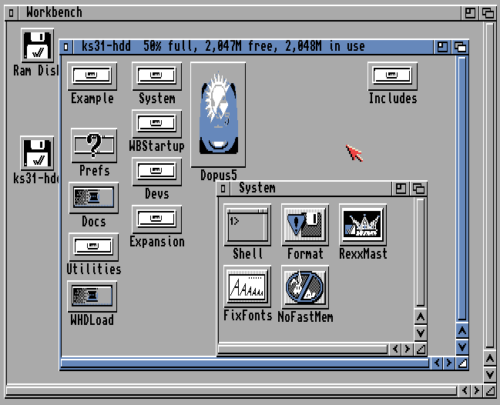Click the Workbench window horizontal scrollbar

click(231, 391)
